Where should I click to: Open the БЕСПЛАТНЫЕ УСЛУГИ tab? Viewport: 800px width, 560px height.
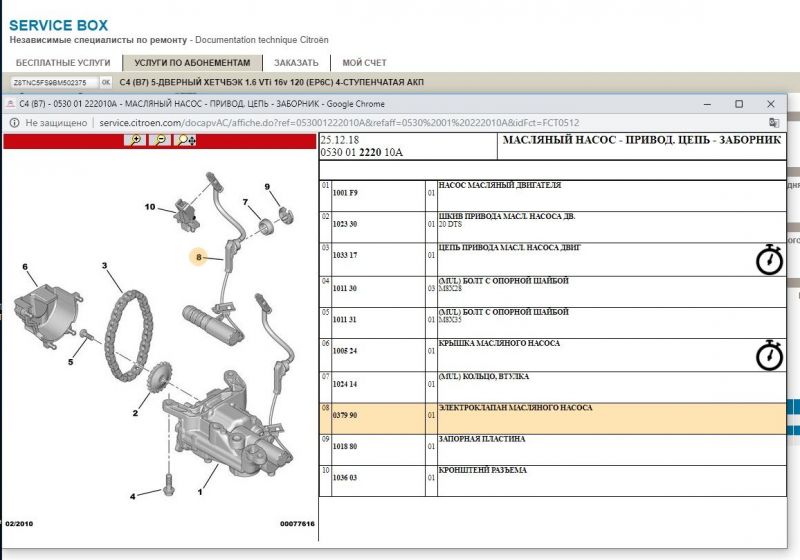click(63, 62)
